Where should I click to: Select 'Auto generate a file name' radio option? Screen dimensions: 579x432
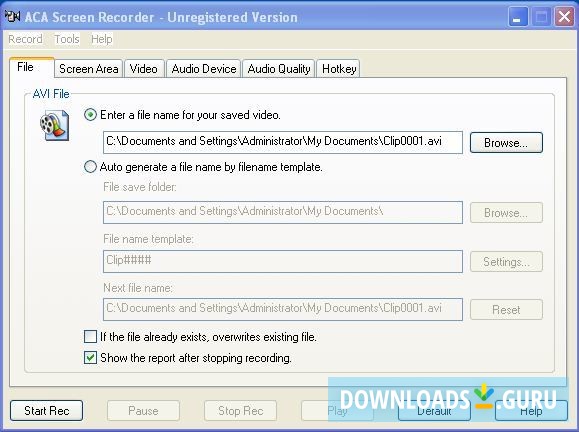pos(90,167)
